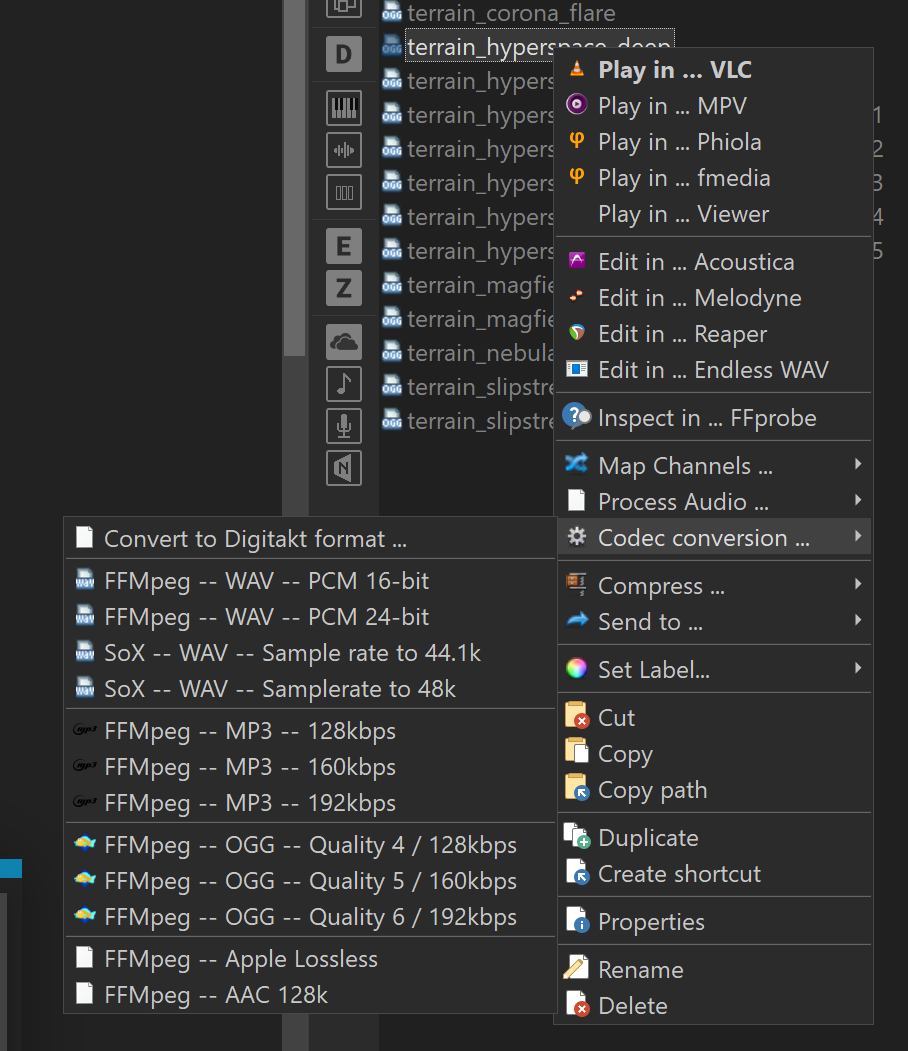
Task: Select the terrain_nebula file row
Action: pyautogui.click(x=468, y=353)
